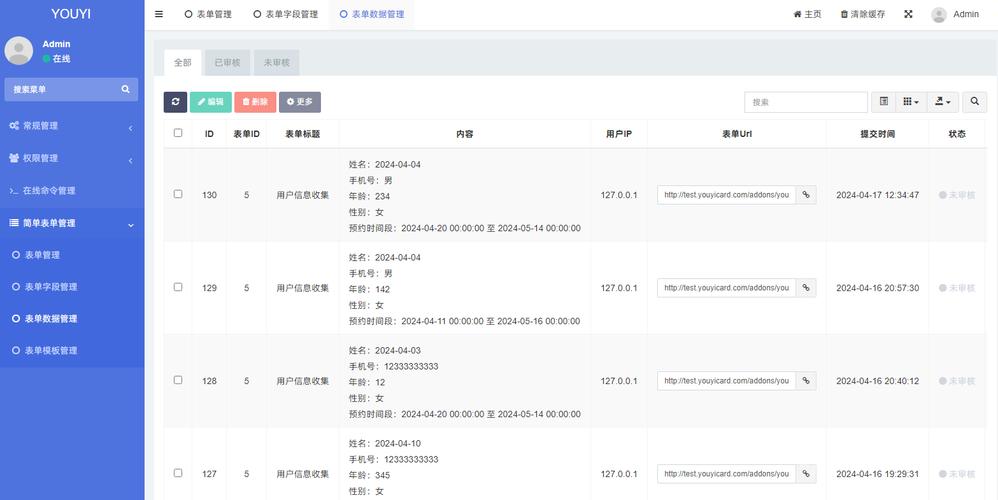Toggle 未审核 status of row 130
Screen dimensions: 998x500
pyautogui.click(x=957, y=195)
